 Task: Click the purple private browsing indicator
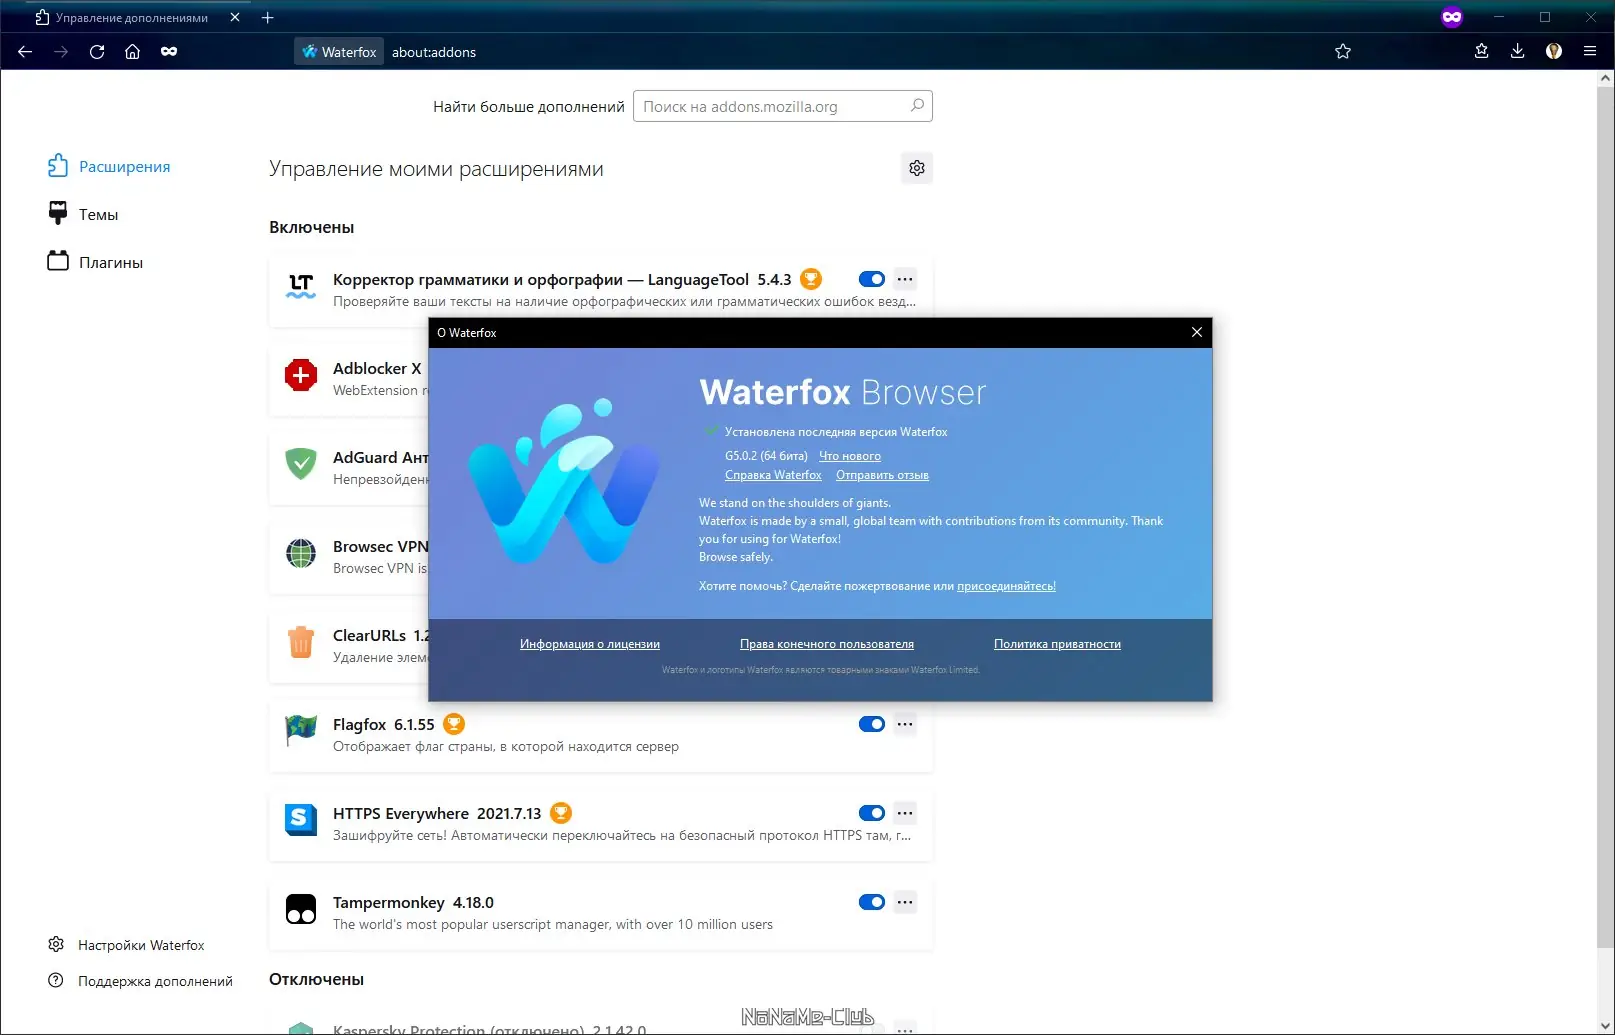pyautogui.click(x=1452, y=17)
